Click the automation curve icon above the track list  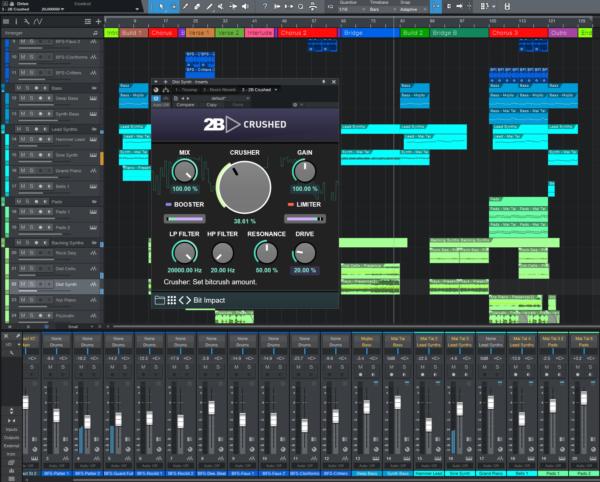pyautogui.click(x=38, y=21)
